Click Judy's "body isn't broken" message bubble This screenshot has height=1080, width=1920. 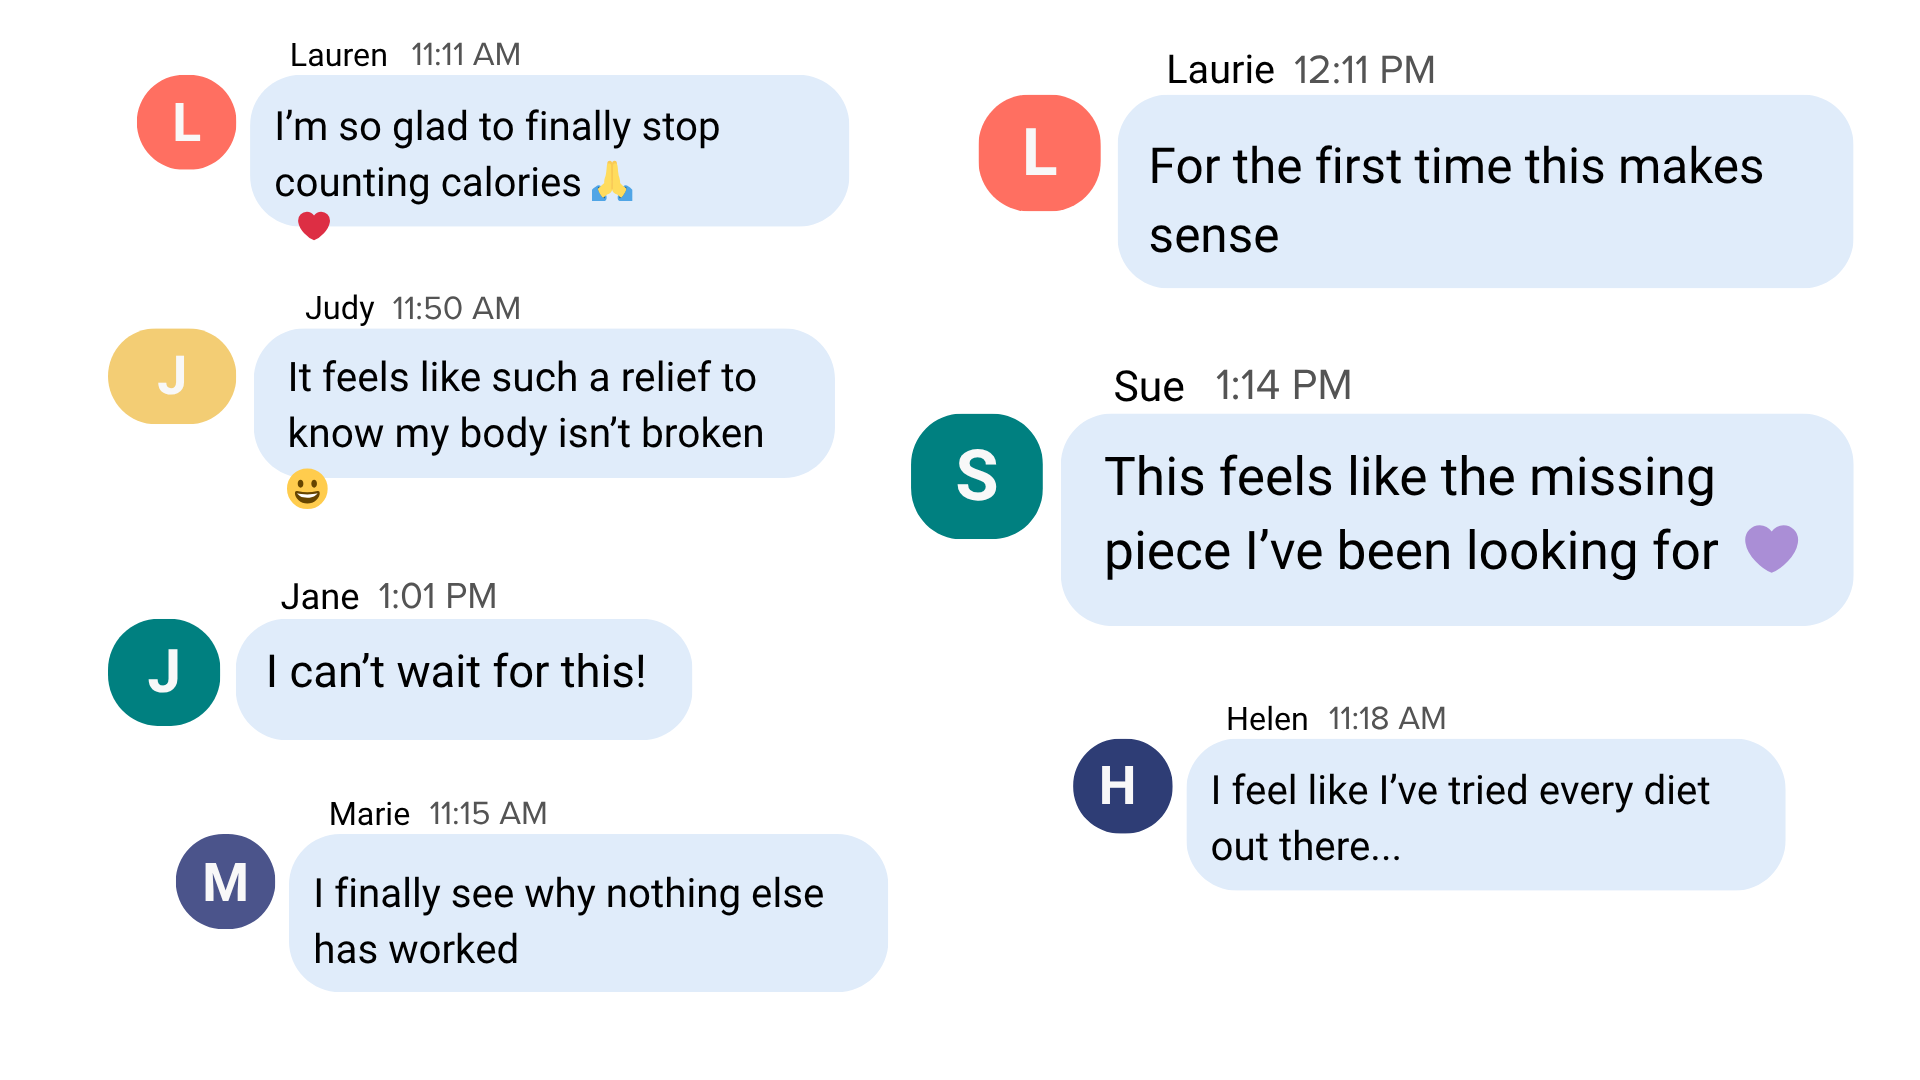(x=544, y=404)
